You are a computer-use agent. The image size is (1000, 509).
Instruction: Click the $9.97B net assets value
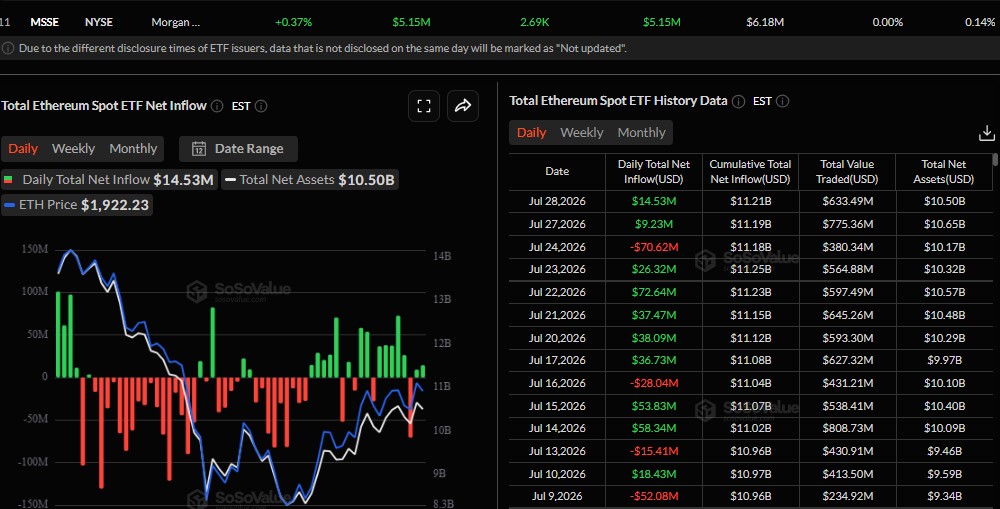[x=945, y=360]
